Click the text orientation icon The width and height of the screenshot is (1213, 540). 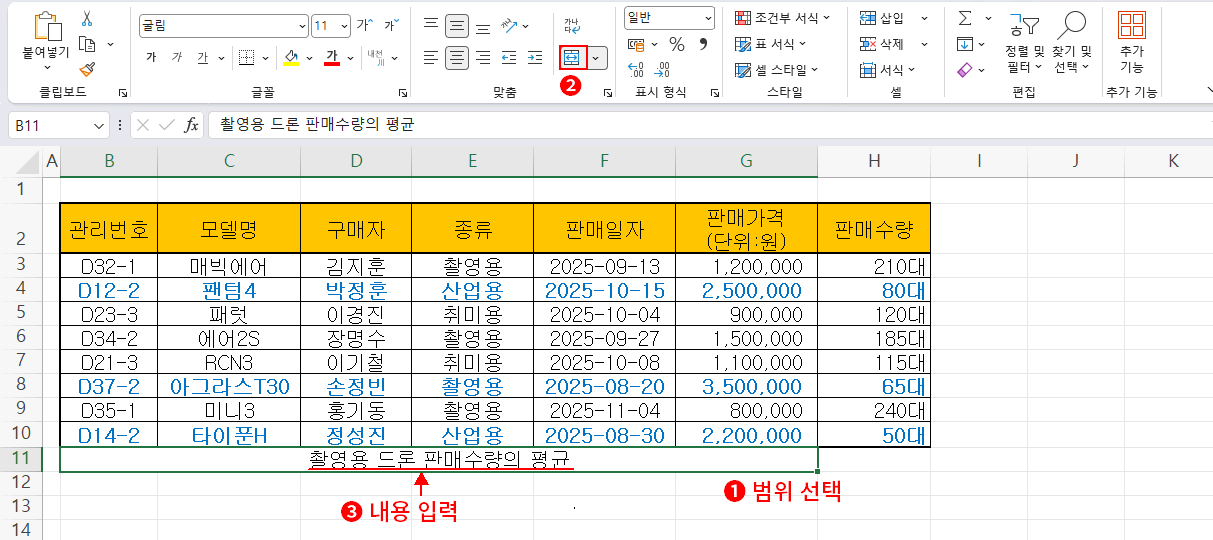point(510,25)
